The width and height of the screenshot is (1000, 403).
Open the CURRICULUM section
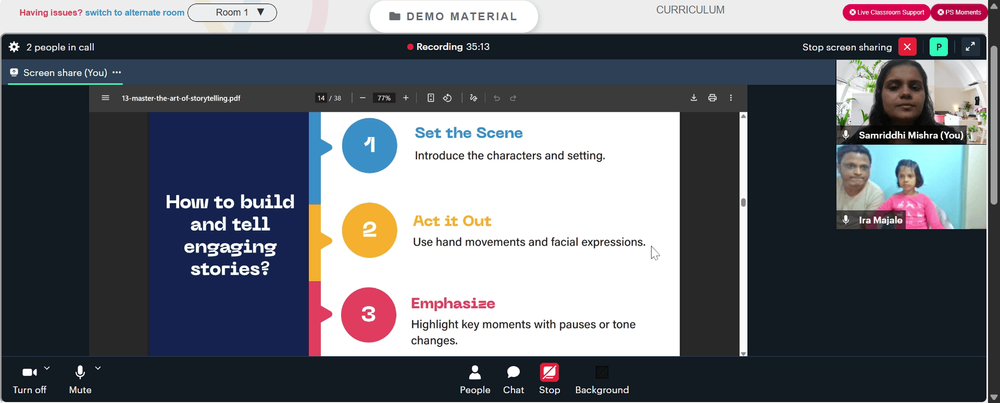click(690, 10)
